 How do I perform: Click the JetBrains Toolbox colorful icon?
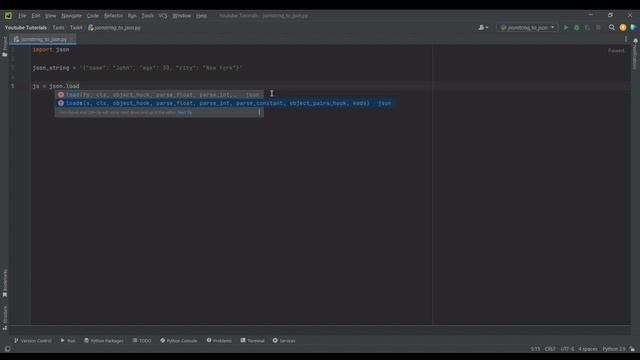(x=633, y=27)
